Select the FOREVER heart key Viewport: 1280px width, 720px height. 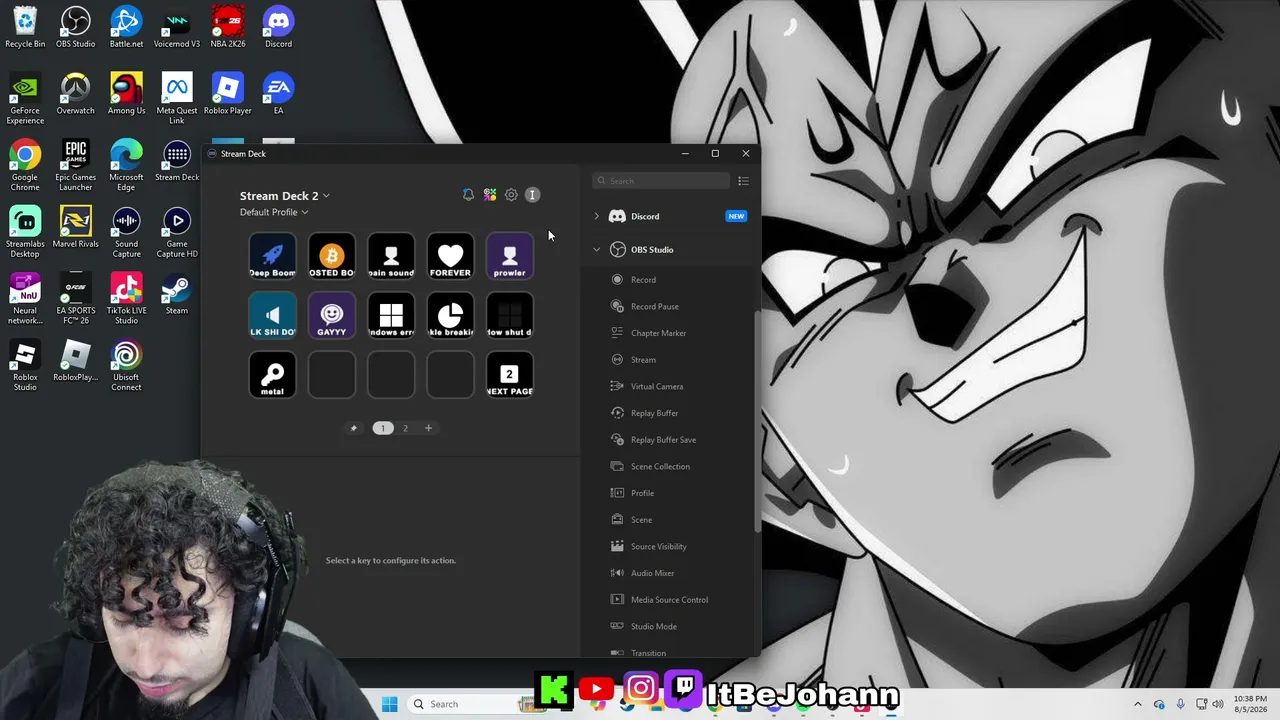click(x=450, y=257)
